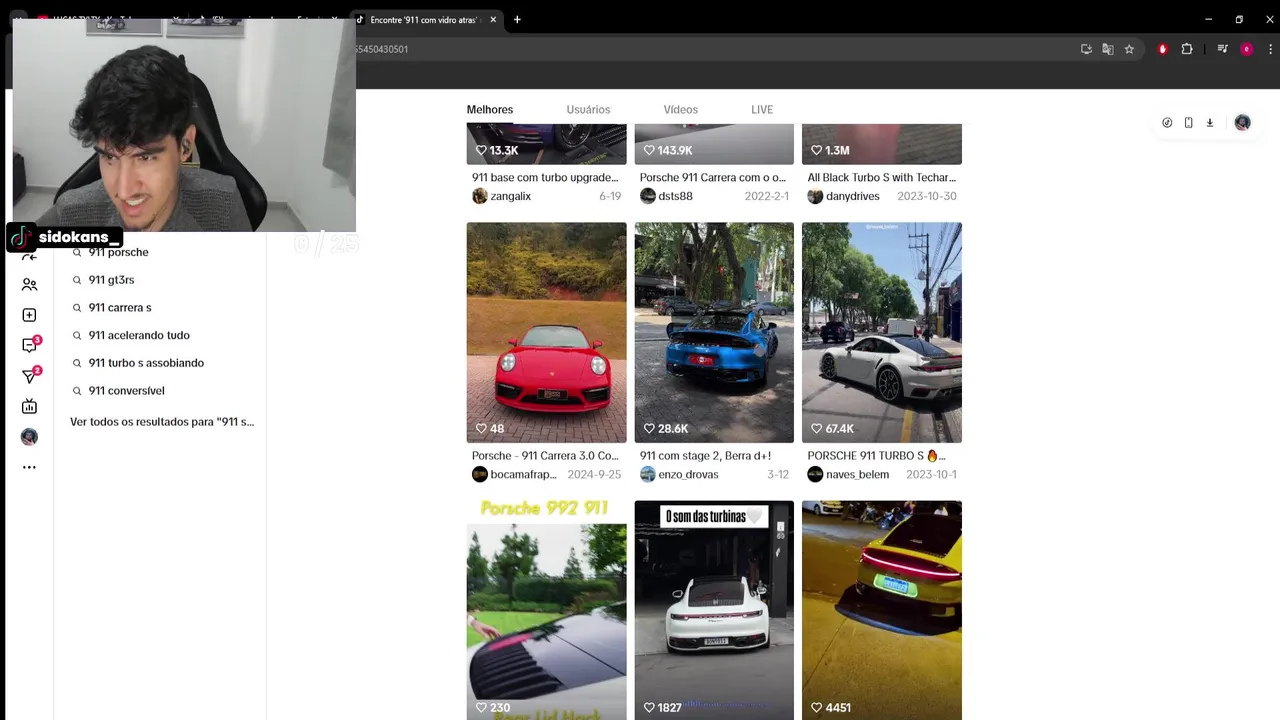The image size is (1280, 720).
Task: Open the TikTok profile avatar at top right
Action: coord(1242,123)
